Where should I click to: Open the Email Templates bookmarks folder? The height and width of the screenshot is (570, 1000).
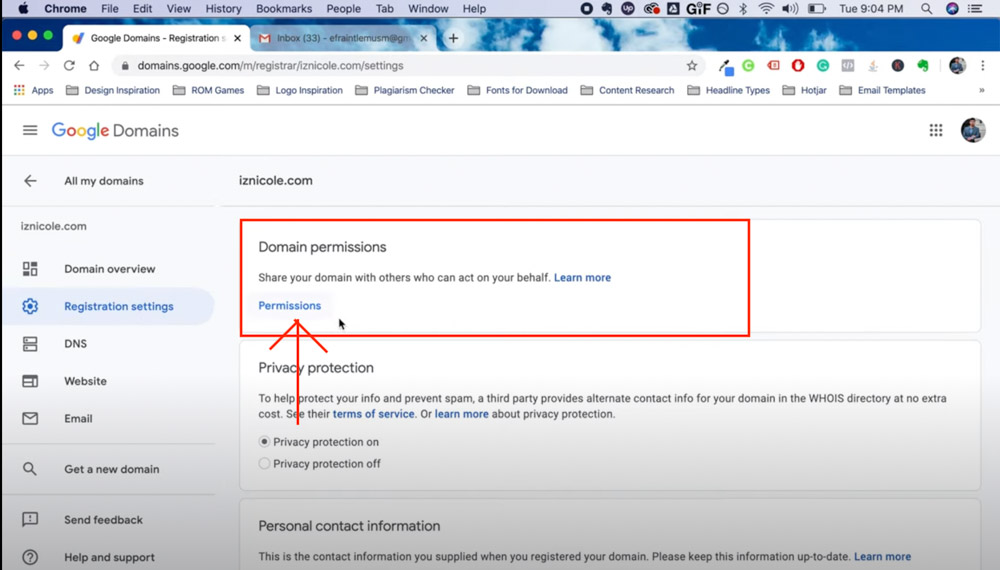pyautogui.click(x=882, y=91)
